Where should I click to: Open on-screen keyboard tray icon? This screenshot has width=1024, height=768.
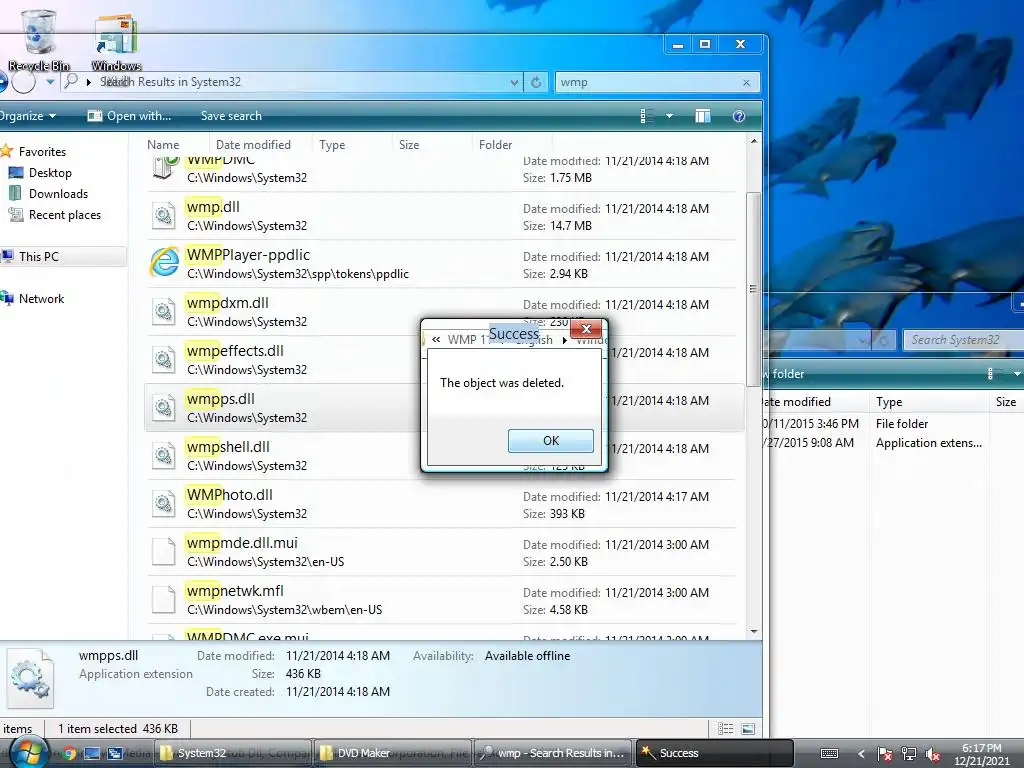click(x=829, y=754)
